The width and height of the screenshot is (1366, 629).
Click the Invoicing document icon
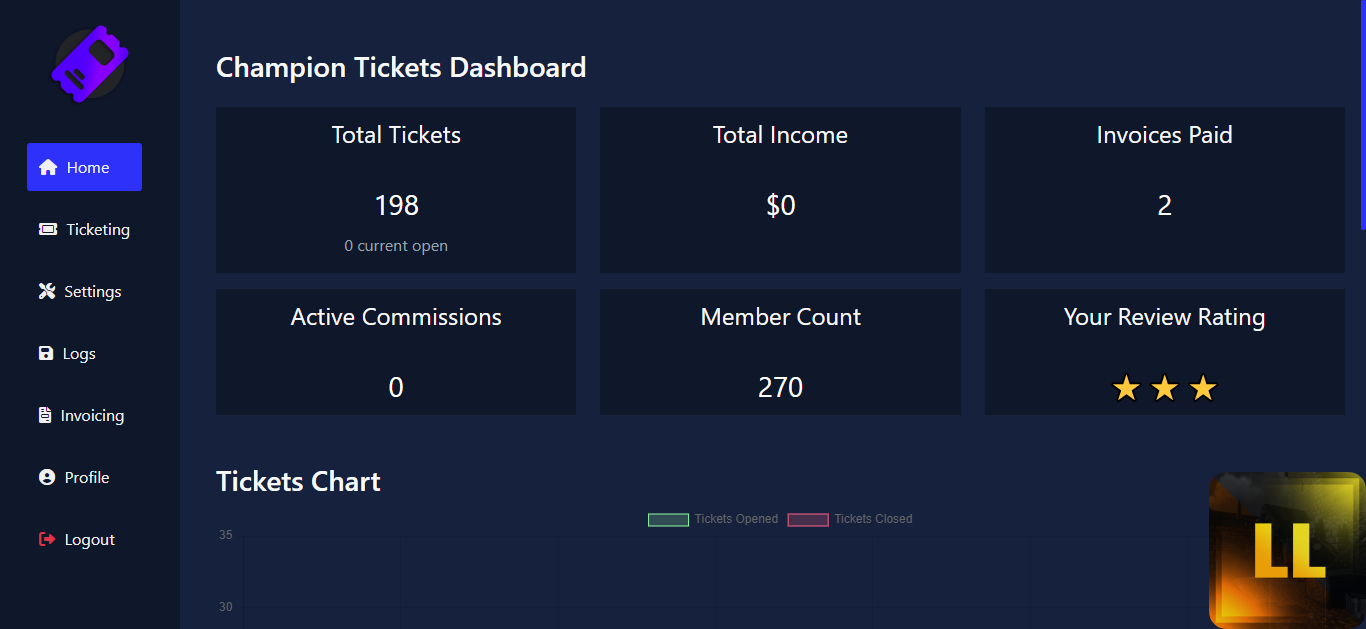pos(45,415)
